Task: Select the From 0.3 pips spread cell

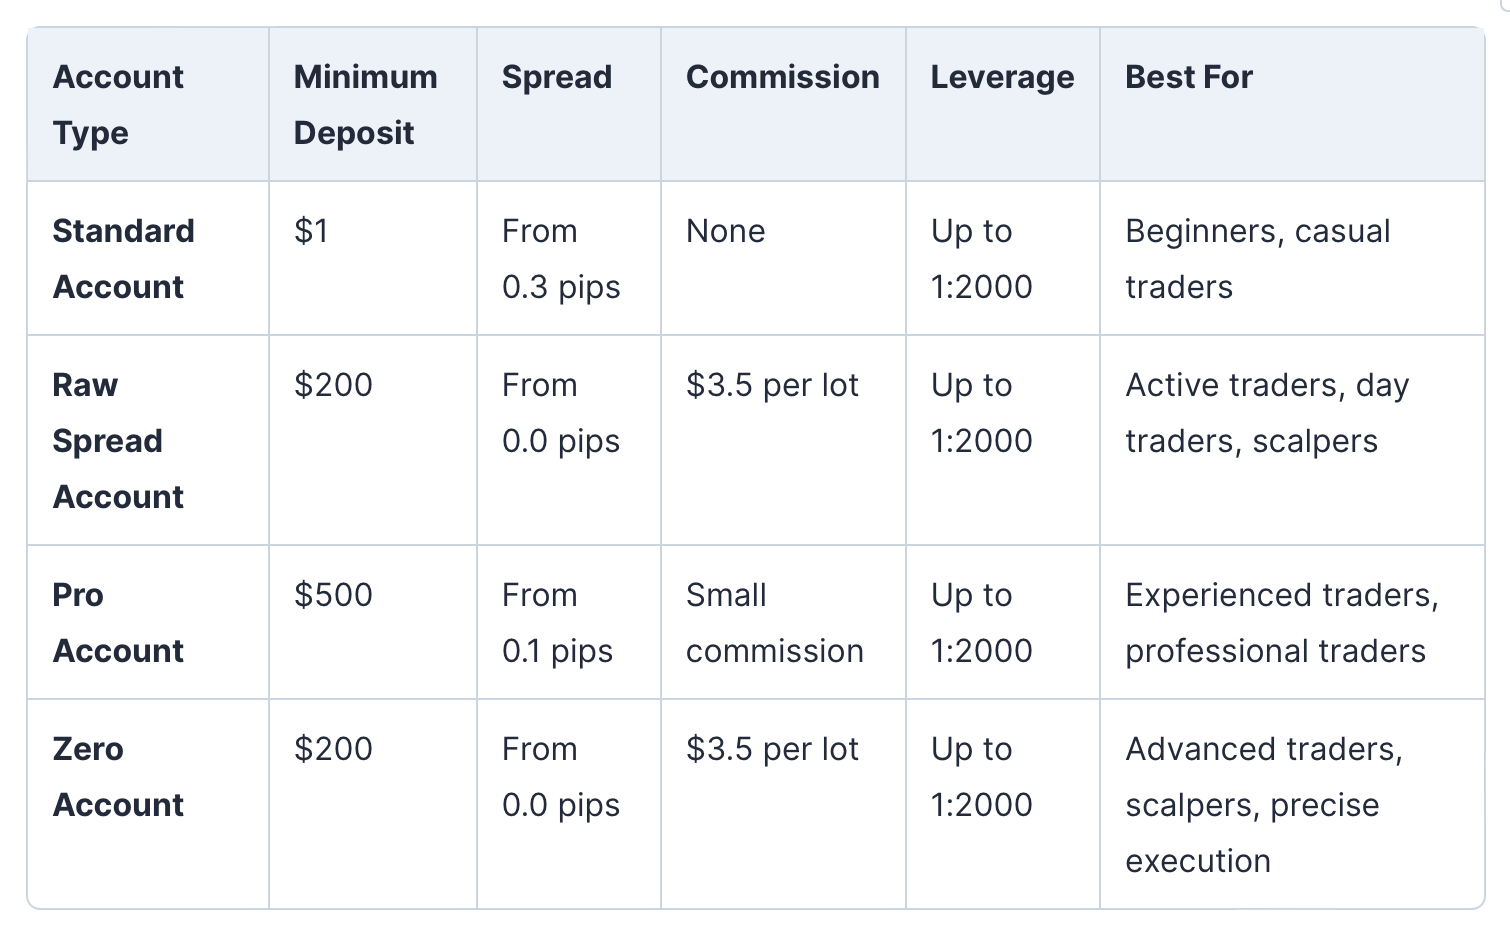Action: (561, 258)
